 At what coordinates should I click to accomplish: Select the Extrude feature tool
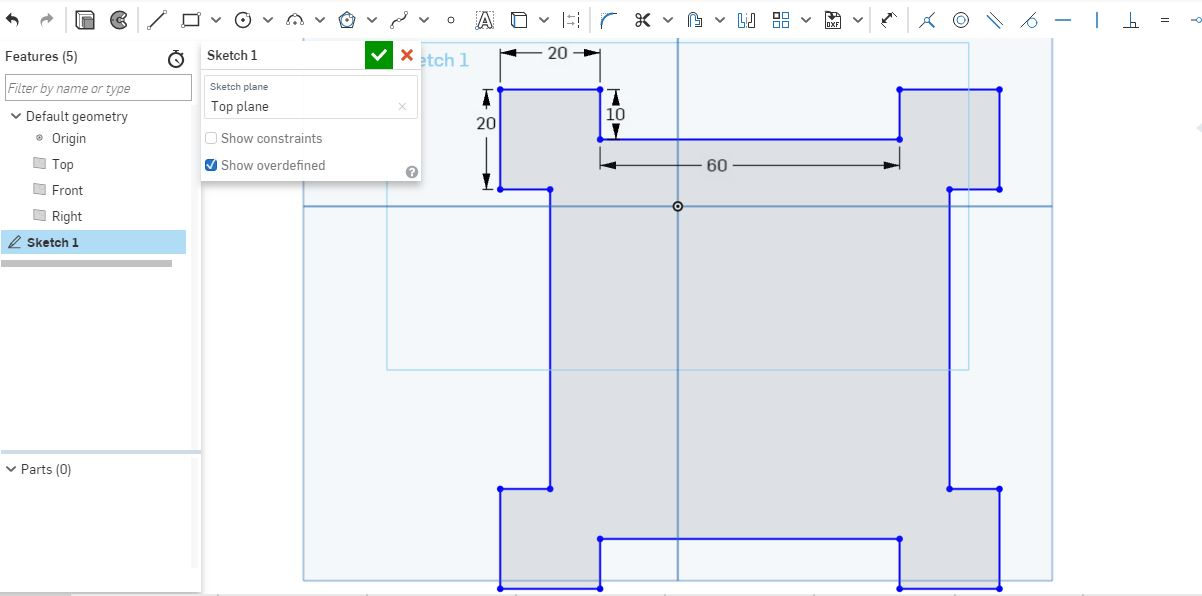pos(85,20)
